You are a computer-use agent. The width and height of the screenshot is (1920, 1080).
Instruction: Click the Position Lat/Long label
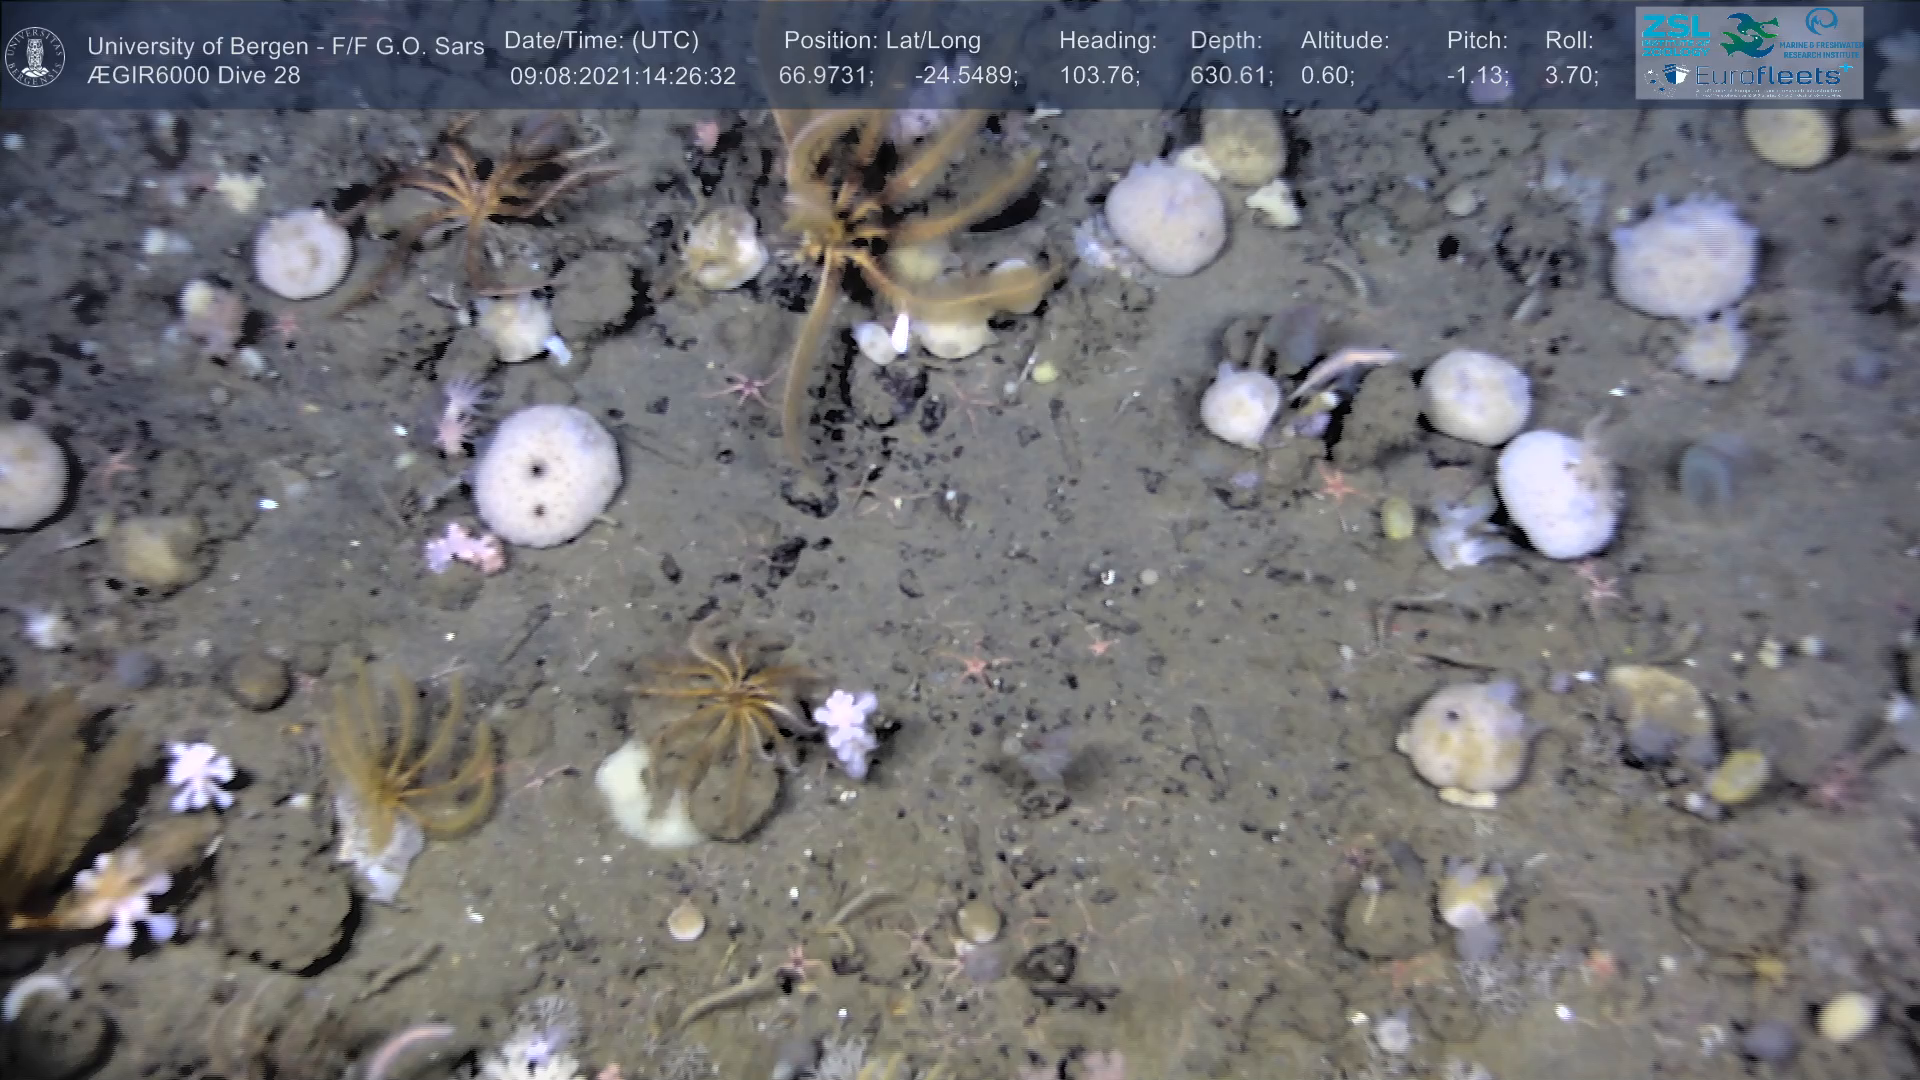(x=882, y=41)
